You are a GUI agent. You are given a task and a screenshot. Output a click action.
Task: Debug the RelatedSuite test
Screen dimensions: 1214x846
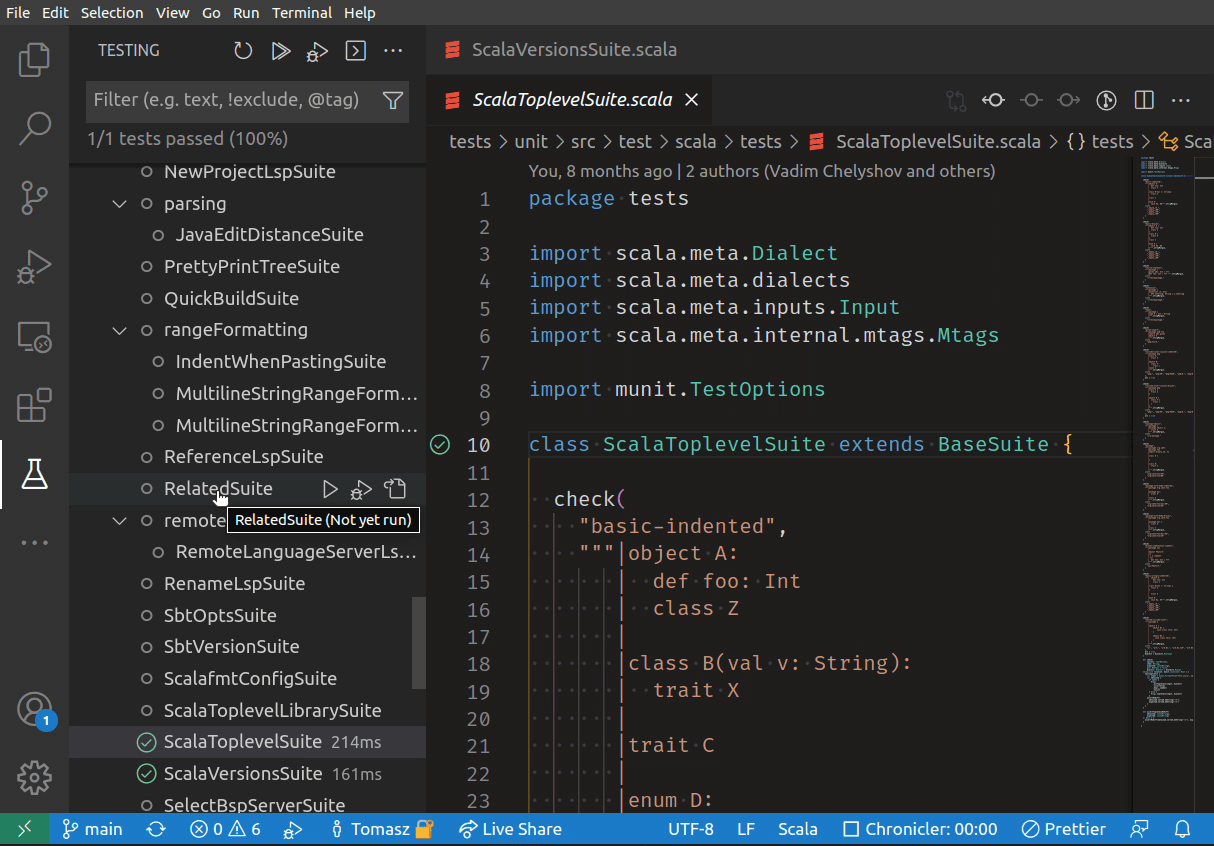click(x=362, y=489)
